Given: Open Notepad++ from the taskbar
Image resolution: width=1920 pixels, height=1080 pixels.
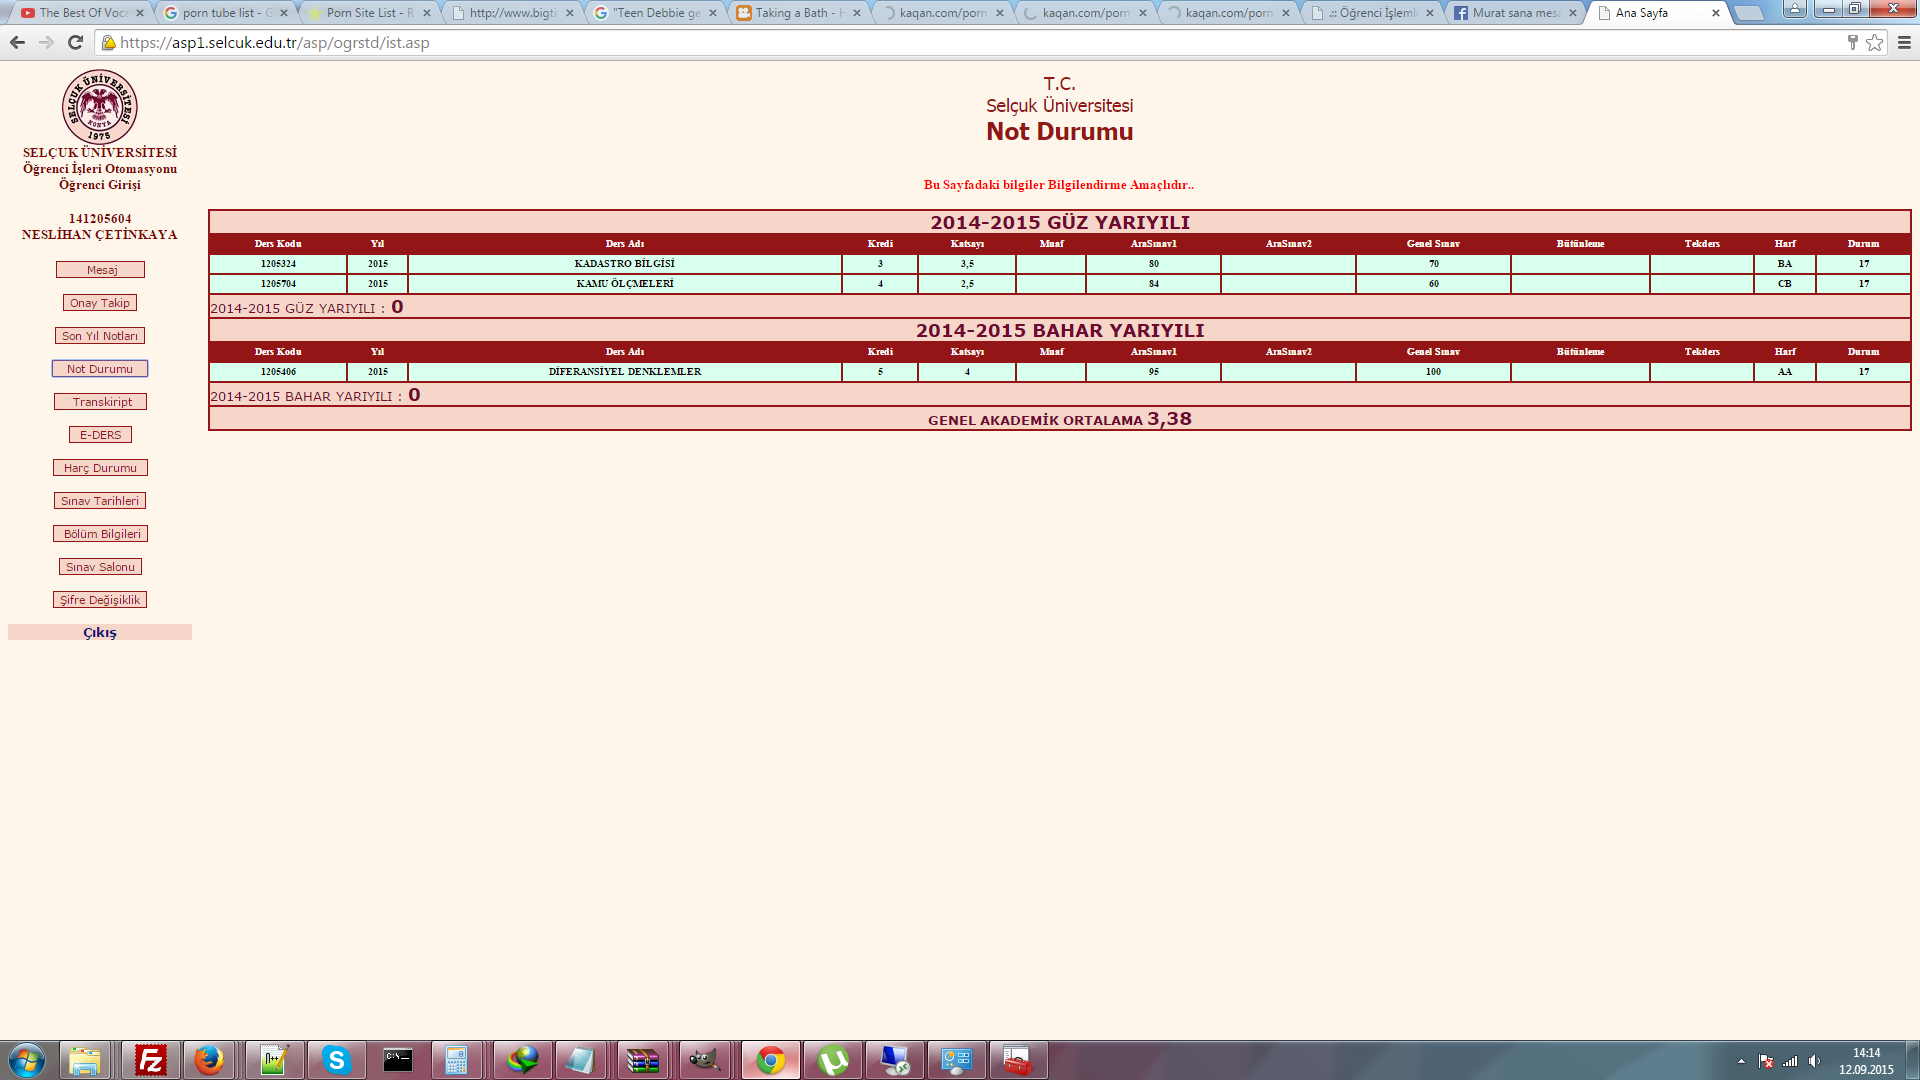Looking at the screenshot, I should (x=274, y=1060).
